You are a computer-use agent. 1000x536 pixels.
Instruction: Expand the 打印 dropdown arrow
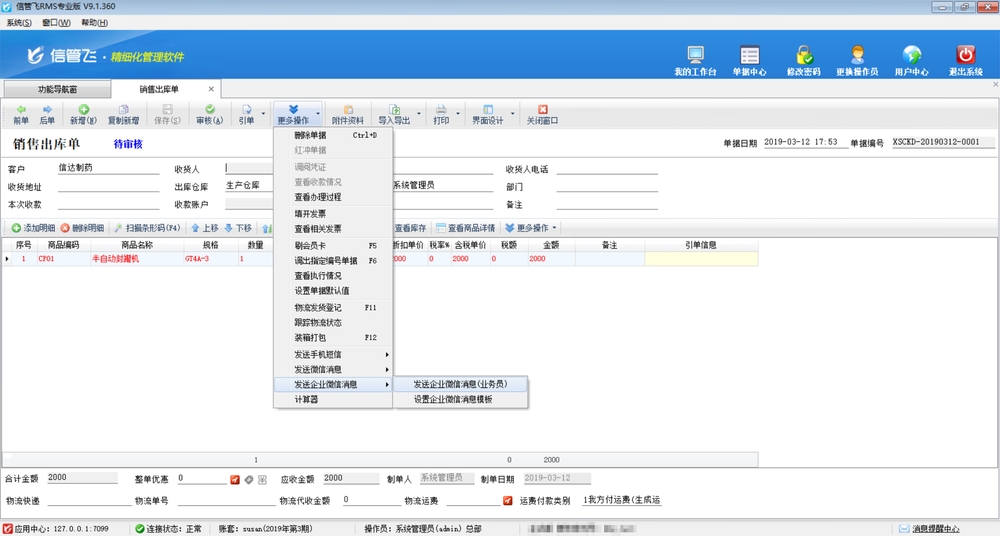(459, 114)
